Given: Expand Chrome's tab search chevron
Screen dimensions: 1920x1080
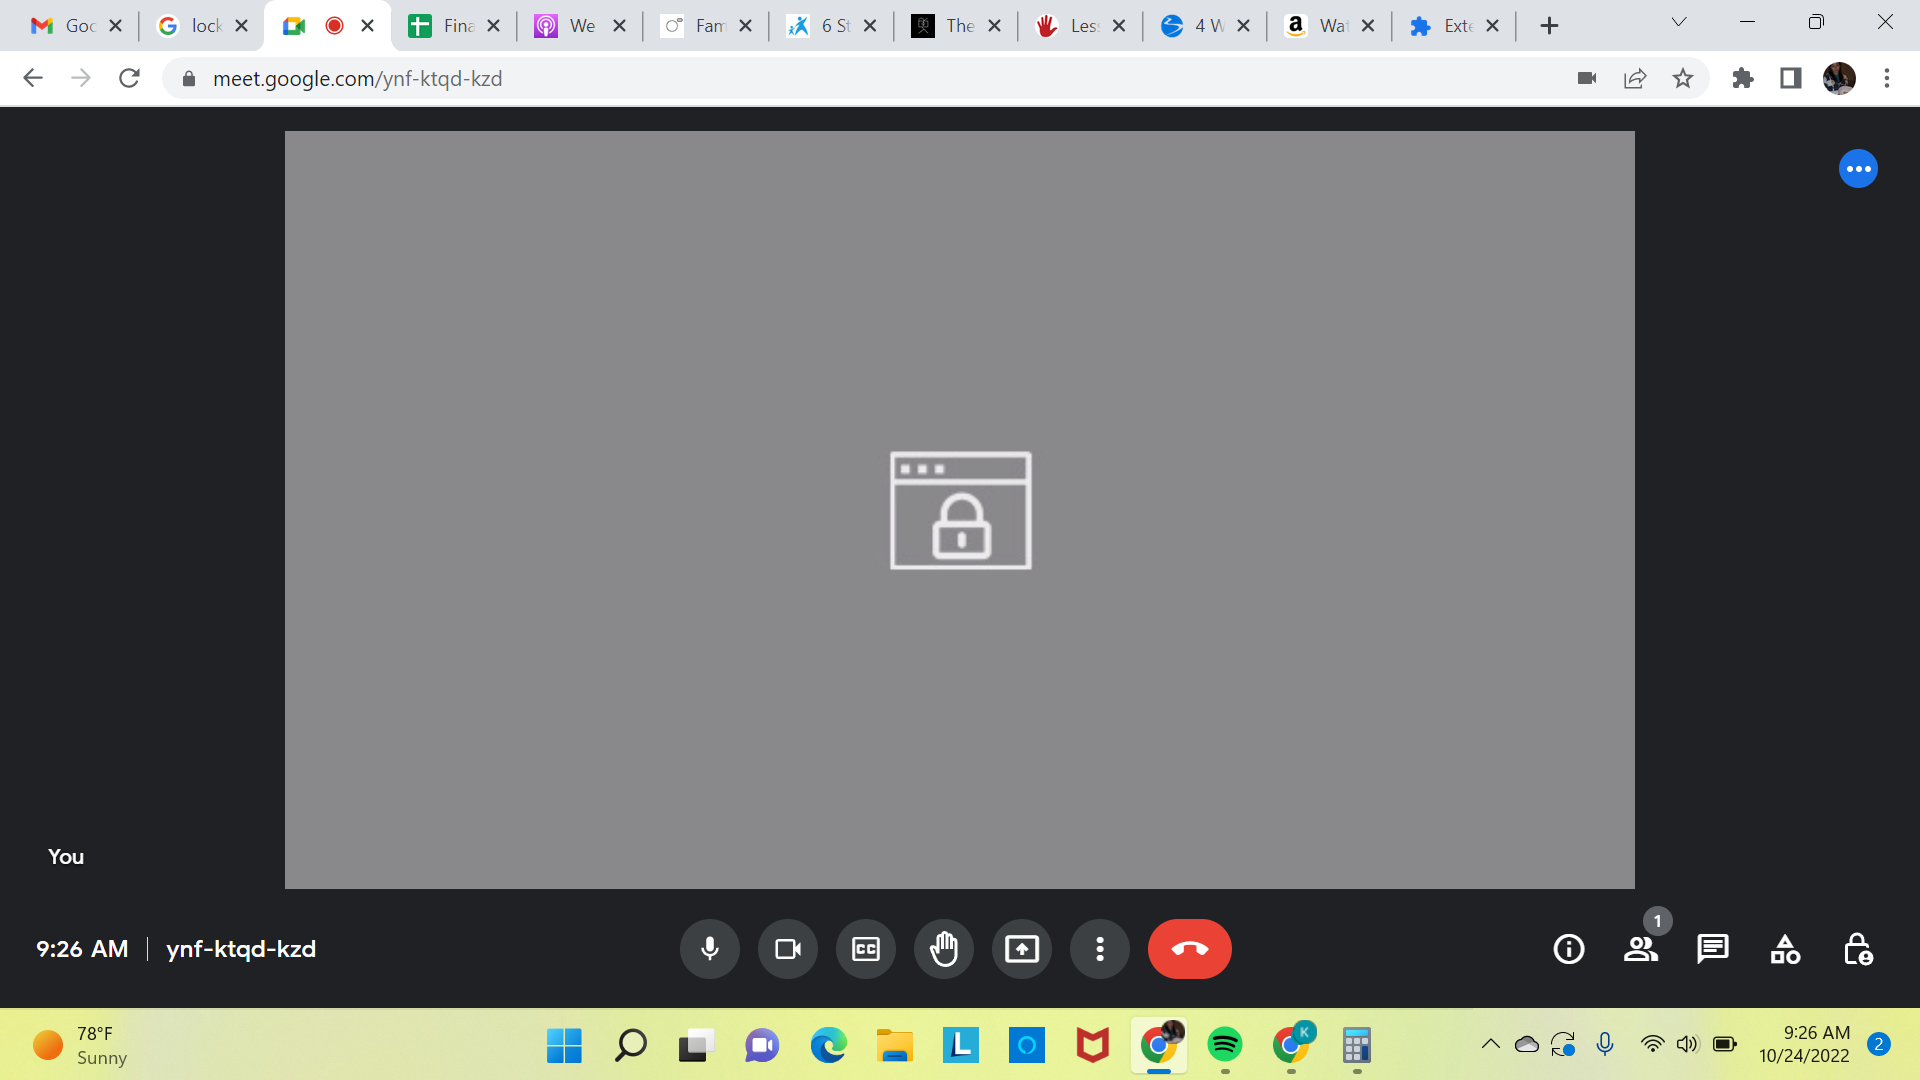Looking at the screenshot, I should (x=1679, y=23).
